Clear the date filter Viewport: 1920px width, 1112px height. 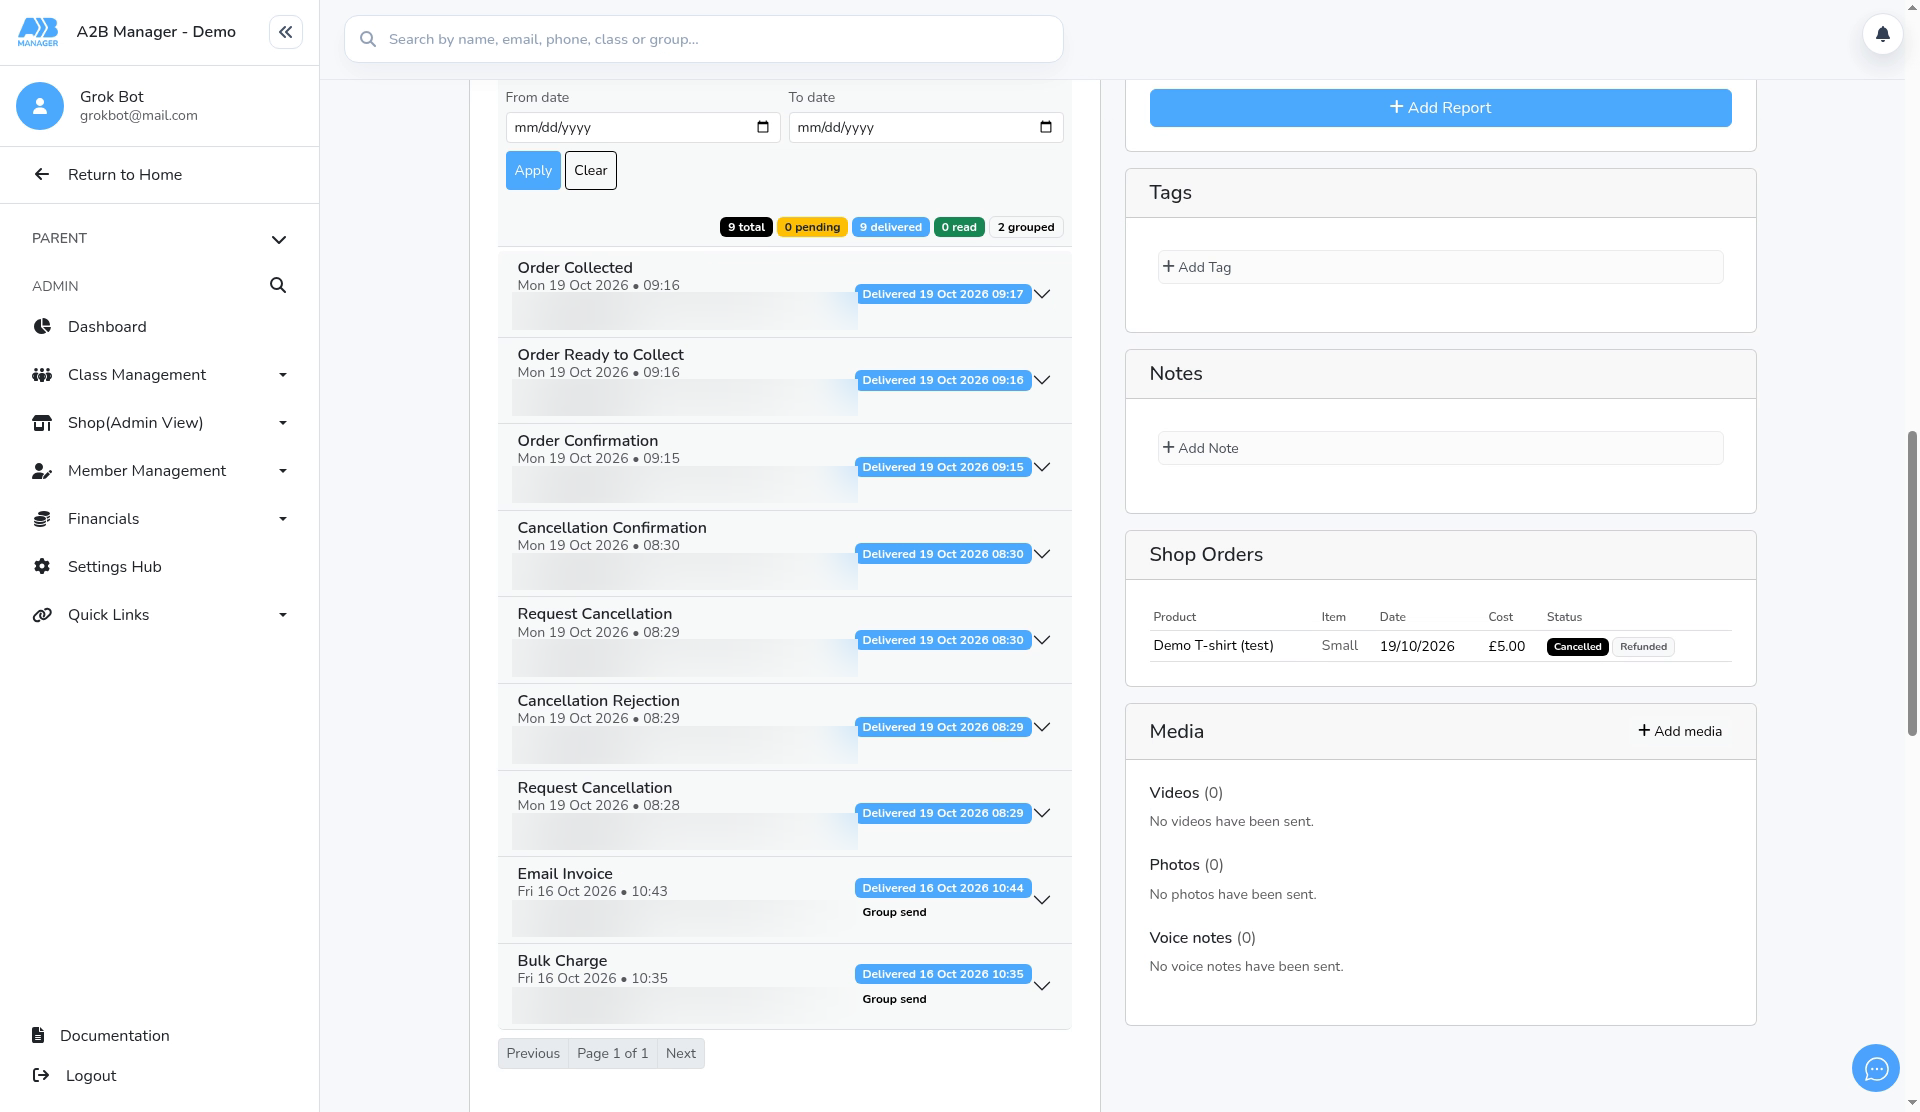[591, 170]
